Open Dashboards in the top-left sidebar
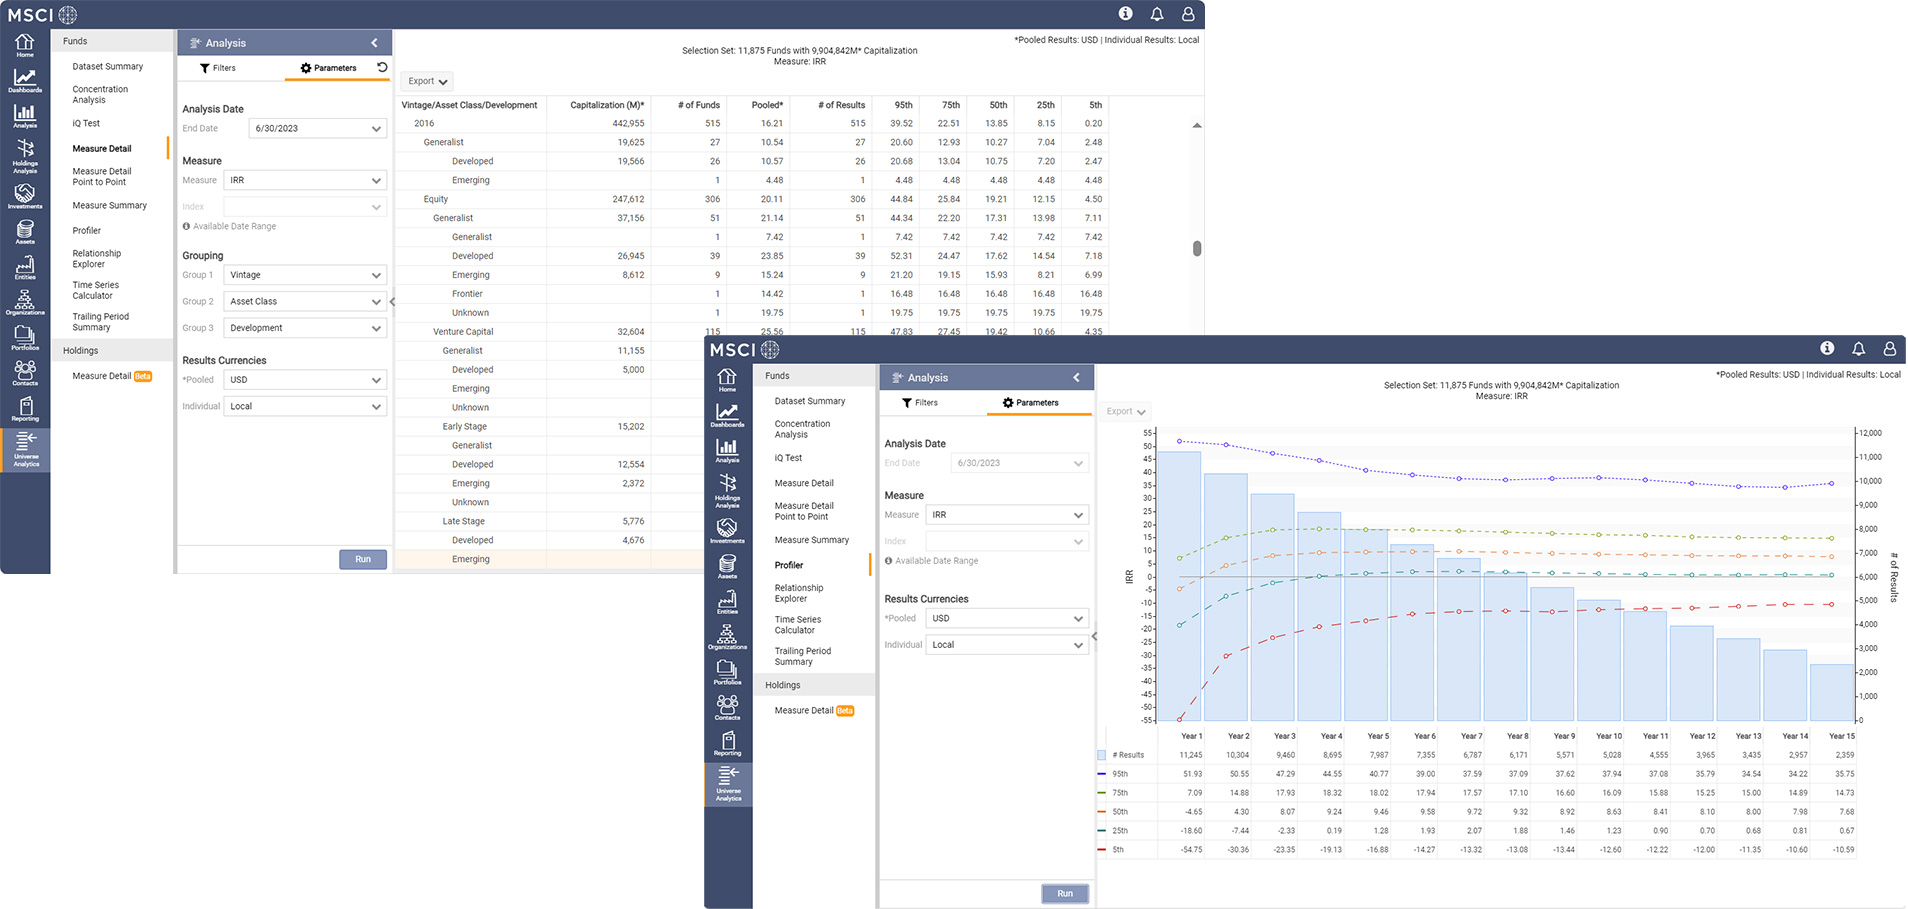Viewport: 1908px width, 909px height. [25, 80]
